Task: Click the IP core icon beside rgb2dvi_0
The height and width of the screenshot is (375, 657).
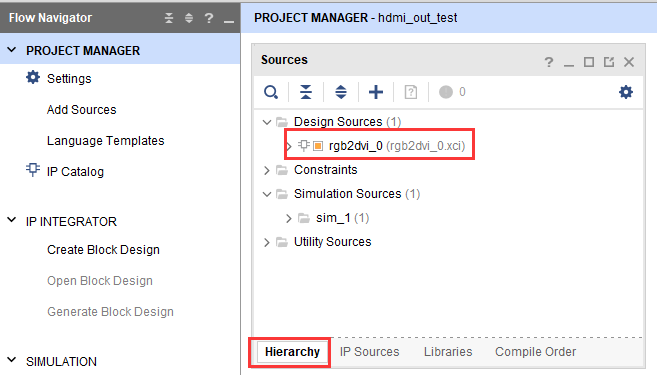Action: 304,145
